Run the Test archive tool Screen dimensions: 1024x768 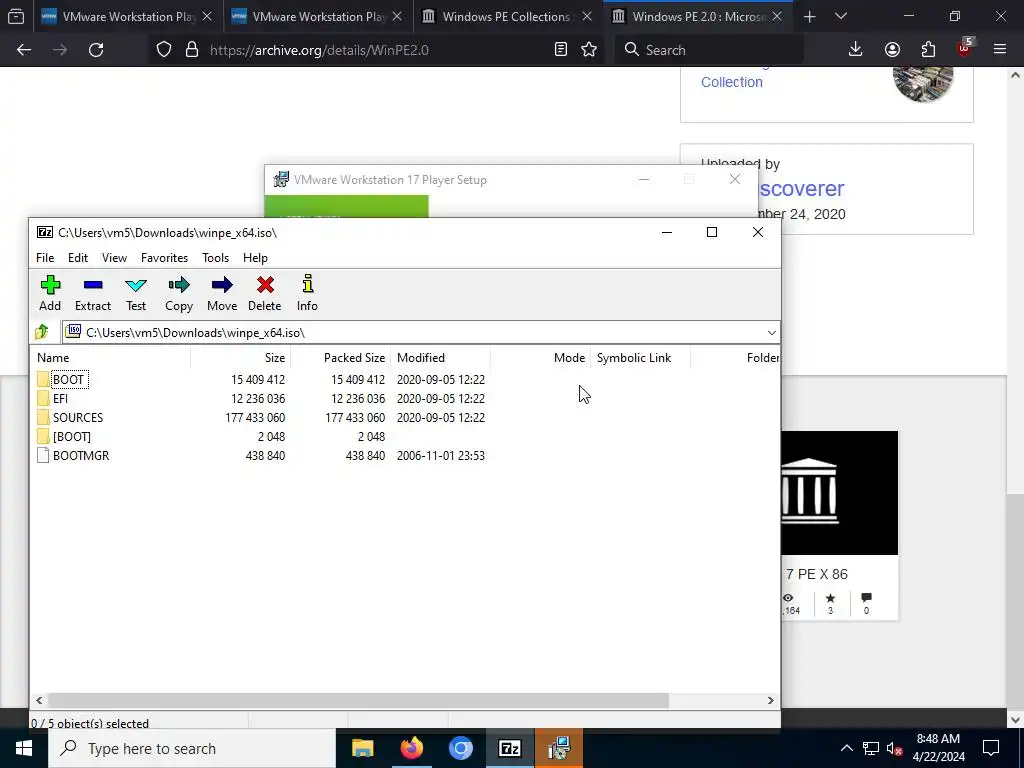point(136,293)
